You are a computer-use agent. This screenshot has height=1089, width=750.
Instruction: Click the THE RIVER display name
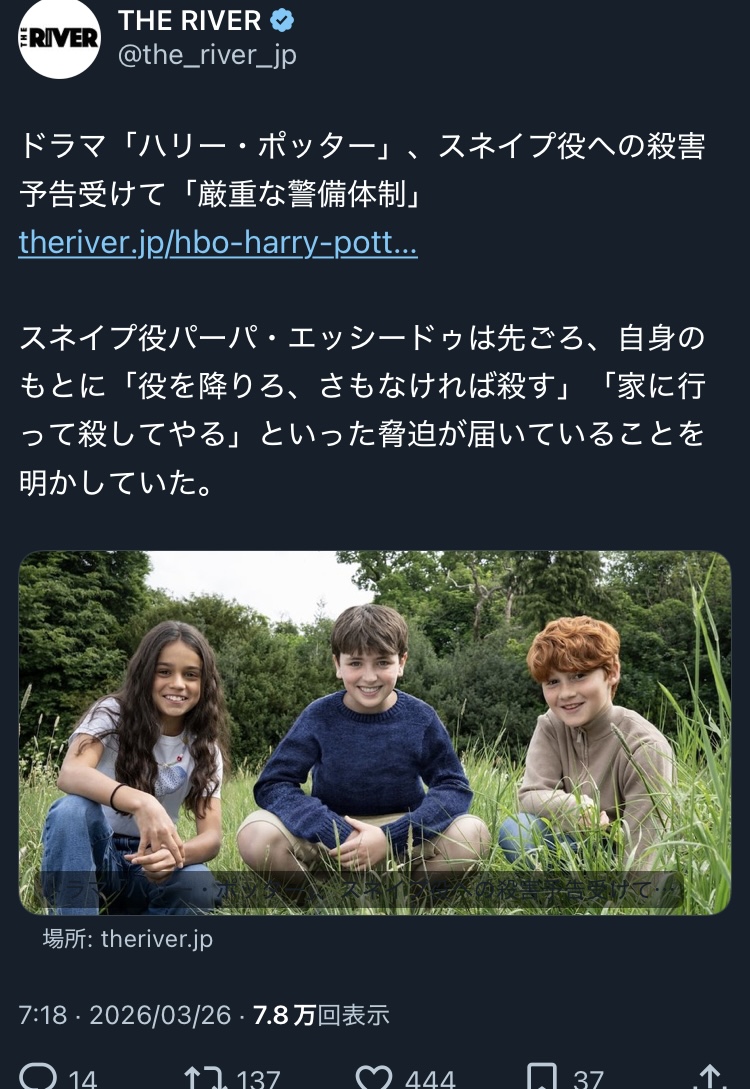(190, 21)
